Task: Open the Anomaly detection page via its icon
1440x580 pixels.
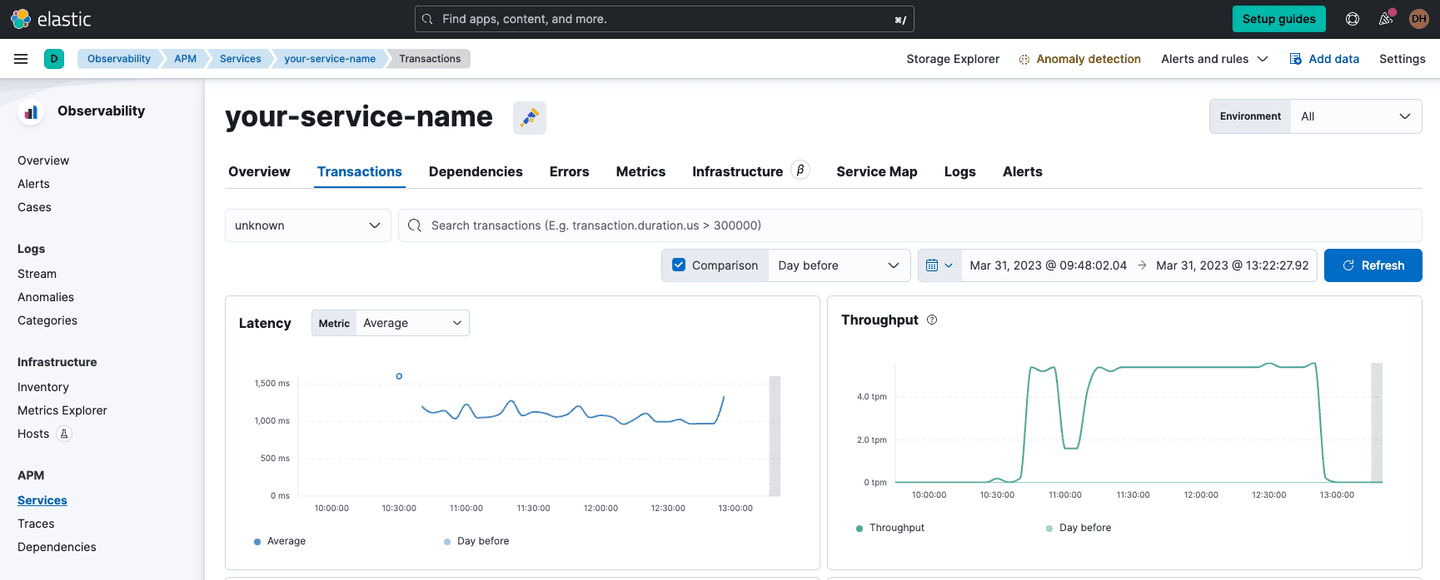Action: (x=1023, y=58)
